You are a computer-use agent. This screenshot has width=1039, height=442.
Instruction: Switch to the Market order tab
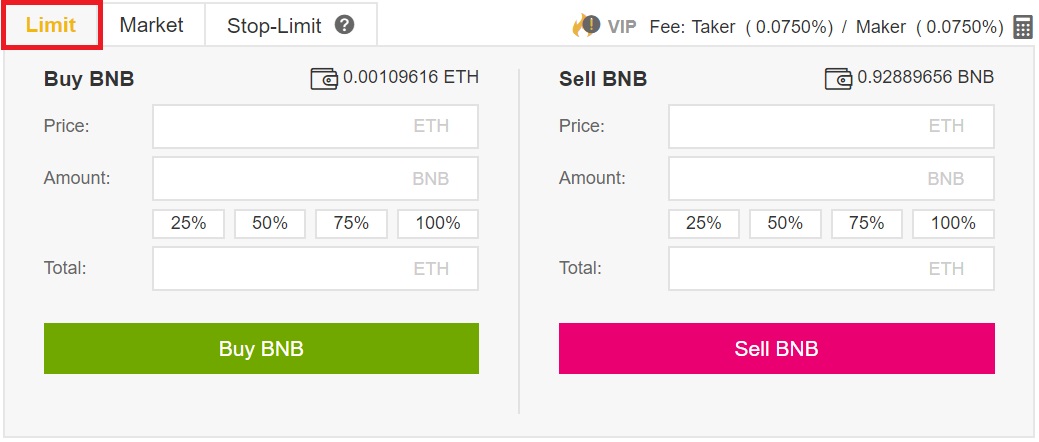[x=152, y=25]
